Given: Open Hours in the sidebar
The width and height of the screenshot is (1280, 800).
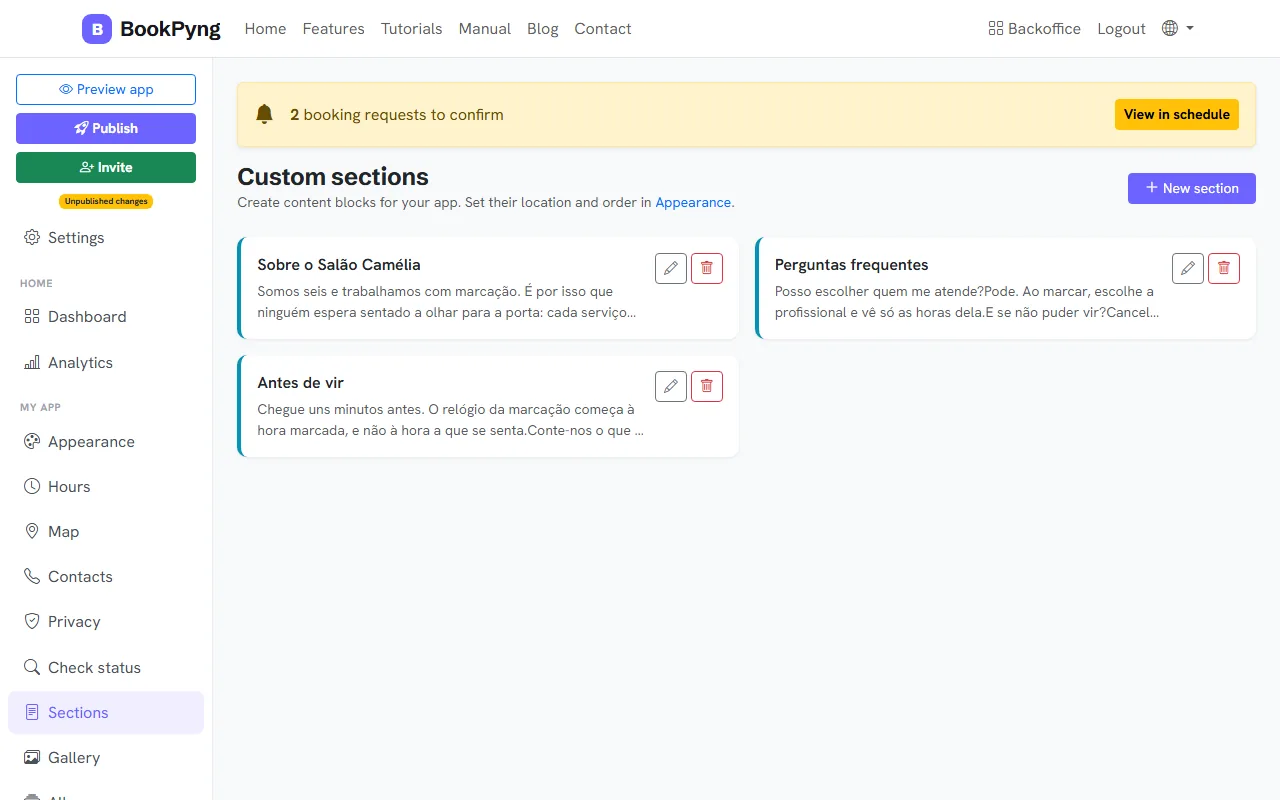Looking at the screenshot, I should [106, 487].
